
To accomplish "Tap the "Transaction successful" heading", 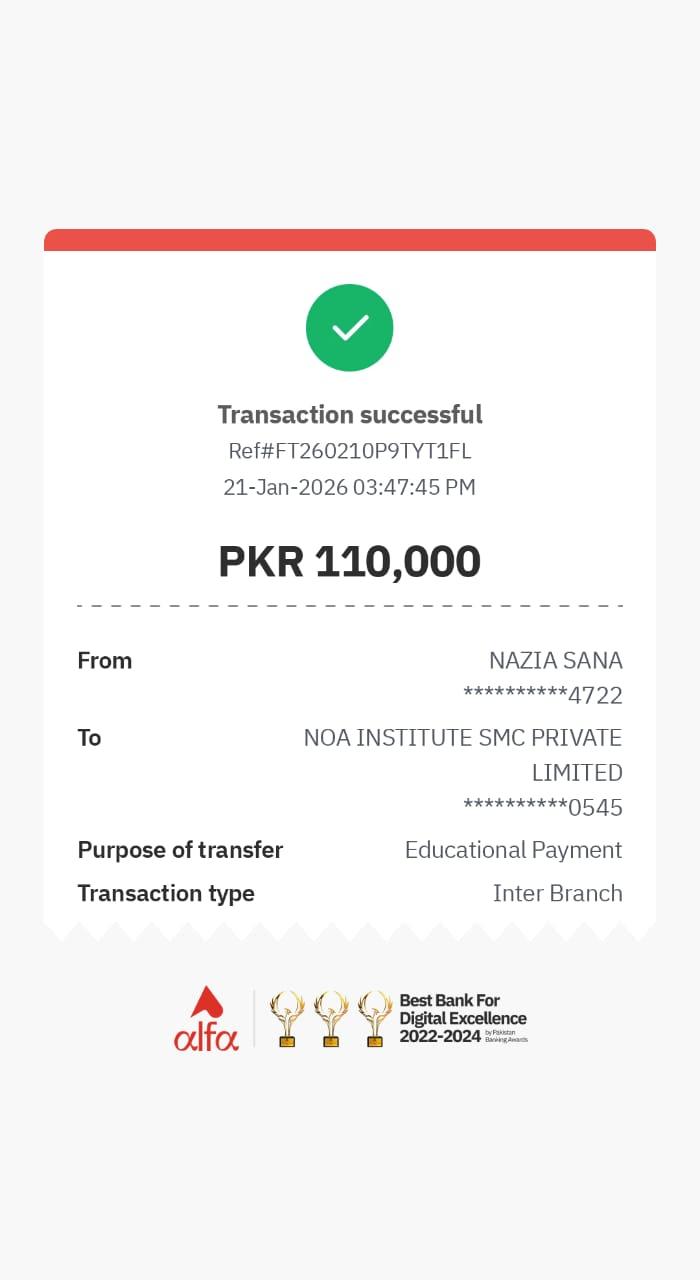I will click(350, 414).
